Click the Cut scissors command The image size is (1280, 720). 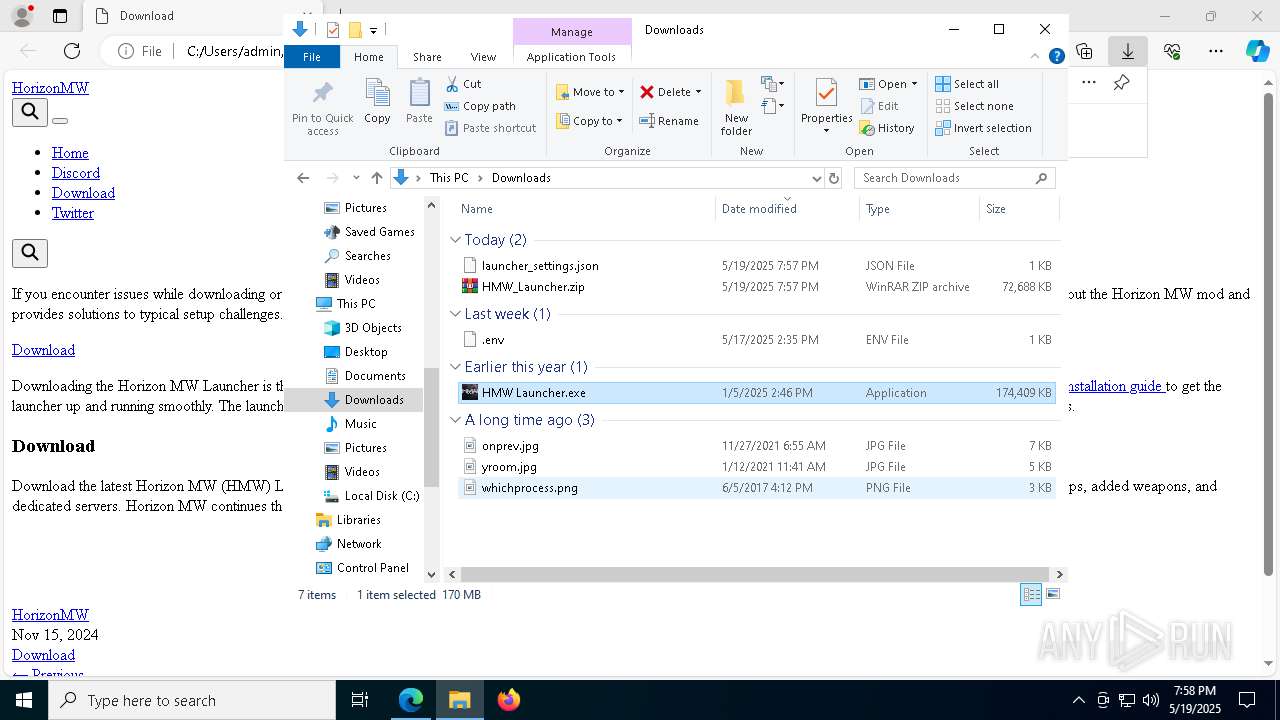coord(463,84)
